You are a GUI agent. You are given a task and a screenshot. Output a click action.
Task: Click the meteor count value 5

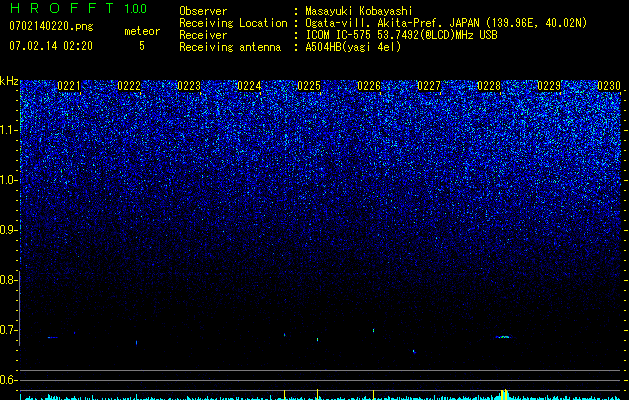tap(142, 46)
